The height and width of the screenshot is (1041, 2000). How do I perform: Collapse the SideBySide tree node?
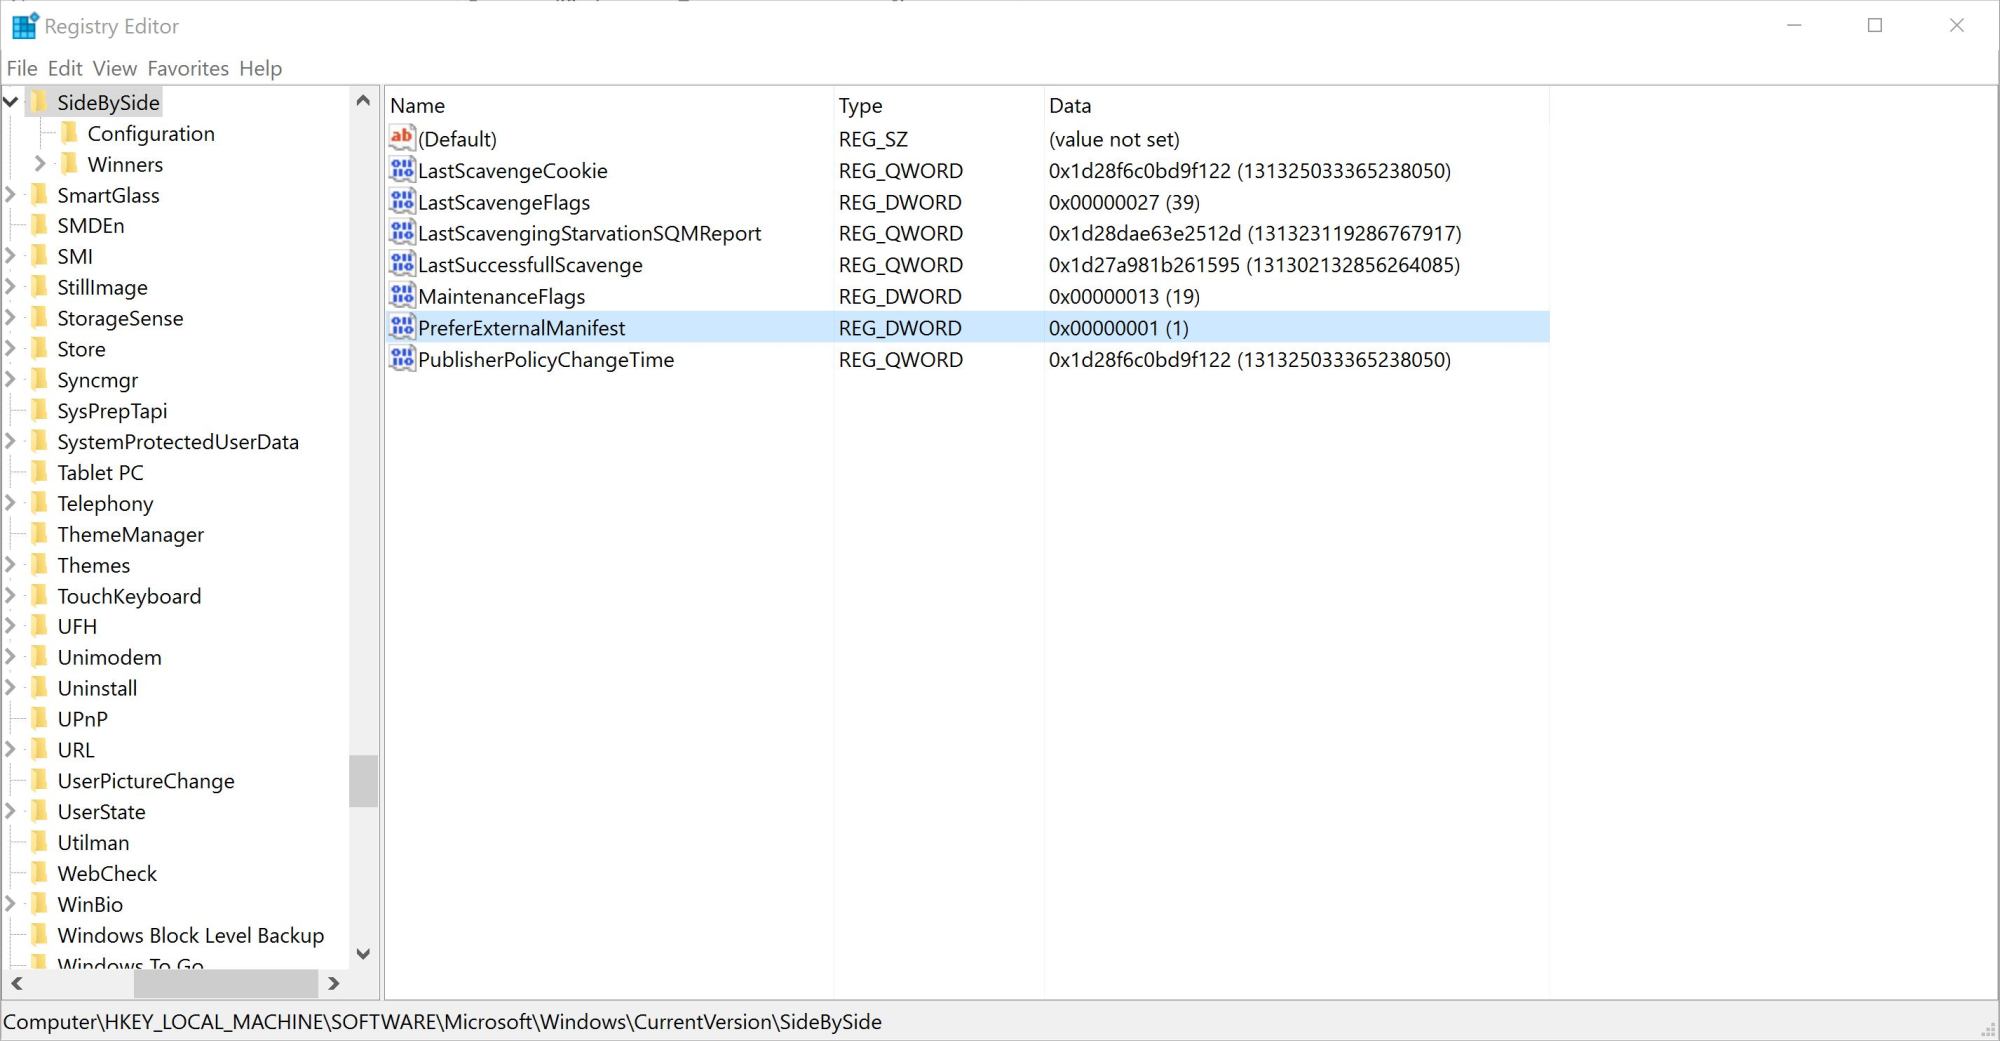(x=11, y=102)
